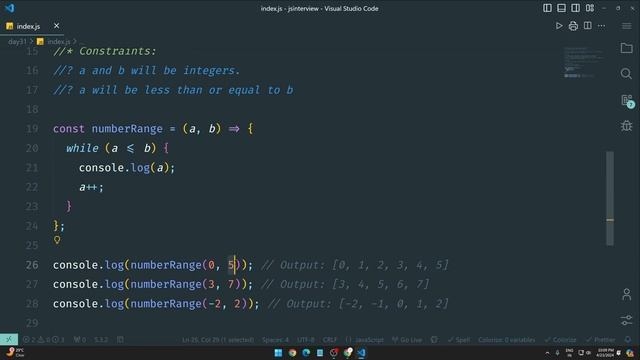Click the day31 breadcrumb
Image resolution: width=640 pixels, height=360 pixels.
click(x=17, y=42)
